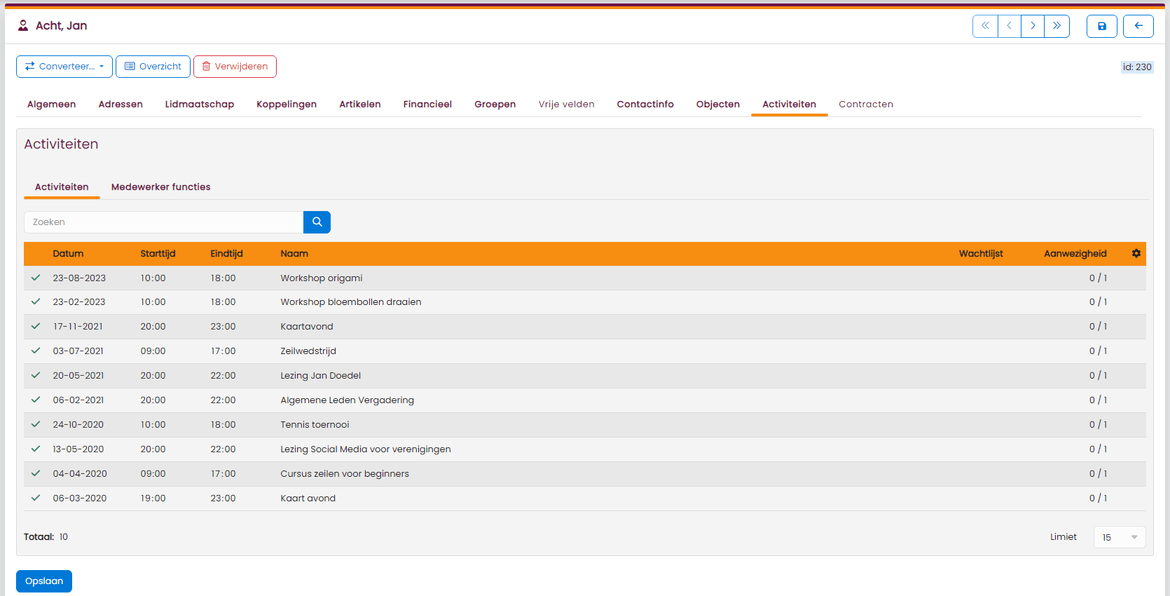Go to last record arrow
The width and height of the screenshot is (1170, 596).
[1057, 26]
